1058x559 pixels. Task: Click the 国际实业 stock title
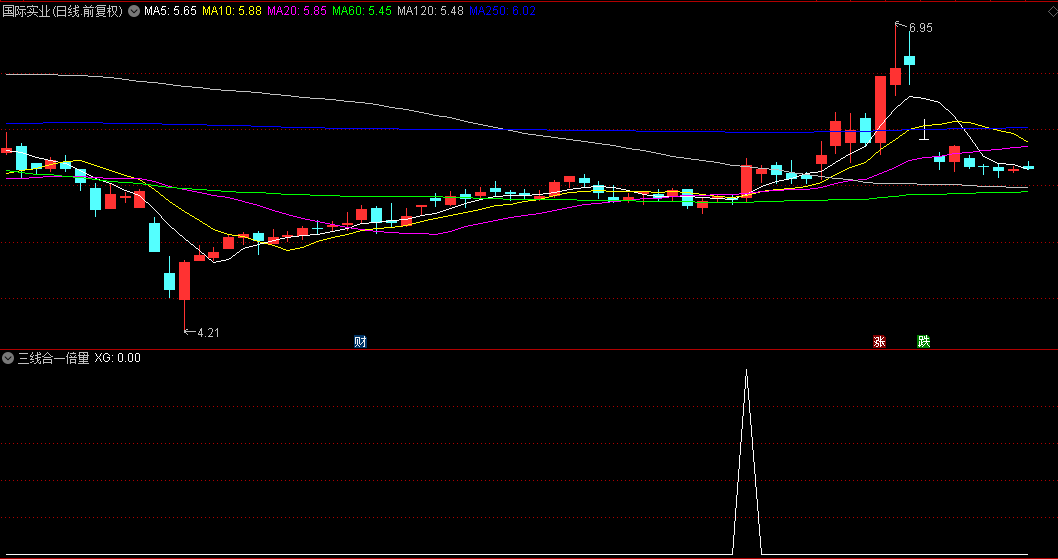[62, 12]
